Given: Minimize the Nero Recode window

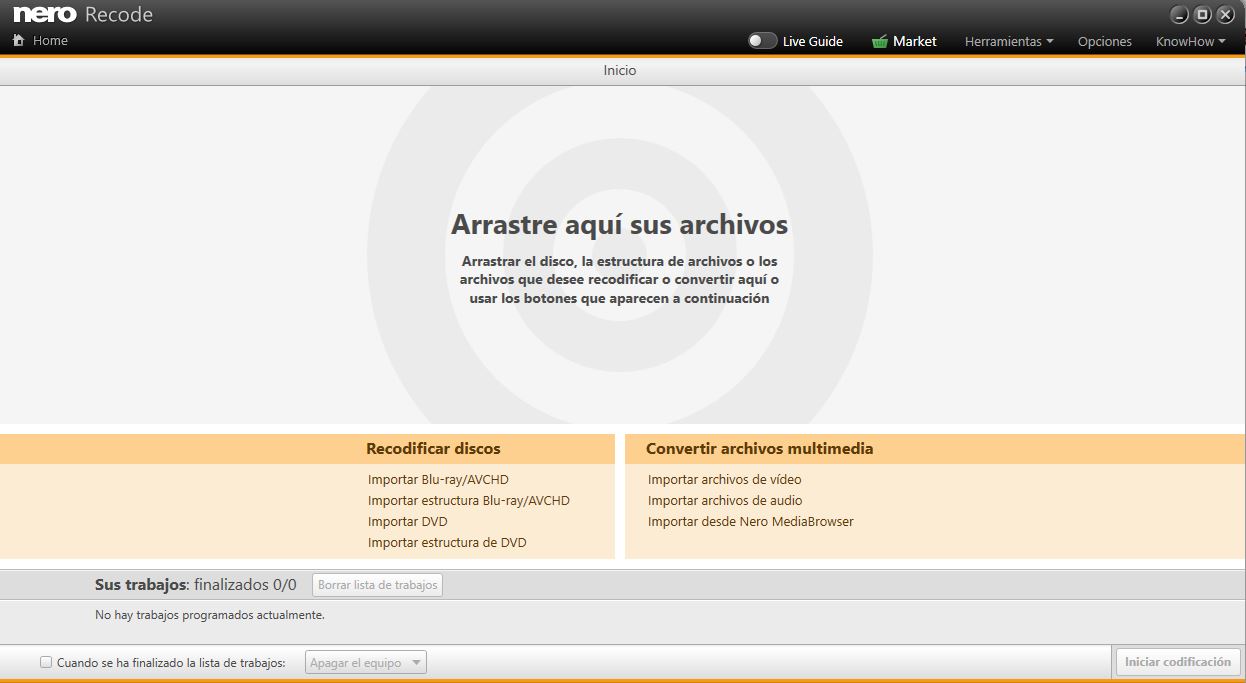Looking at the screenshot, I should (x=1180, y=15).
